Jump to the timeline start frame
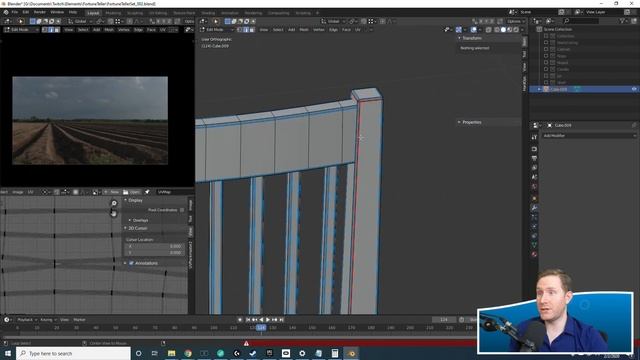This screenshot has height=360, width=640. 248,320
